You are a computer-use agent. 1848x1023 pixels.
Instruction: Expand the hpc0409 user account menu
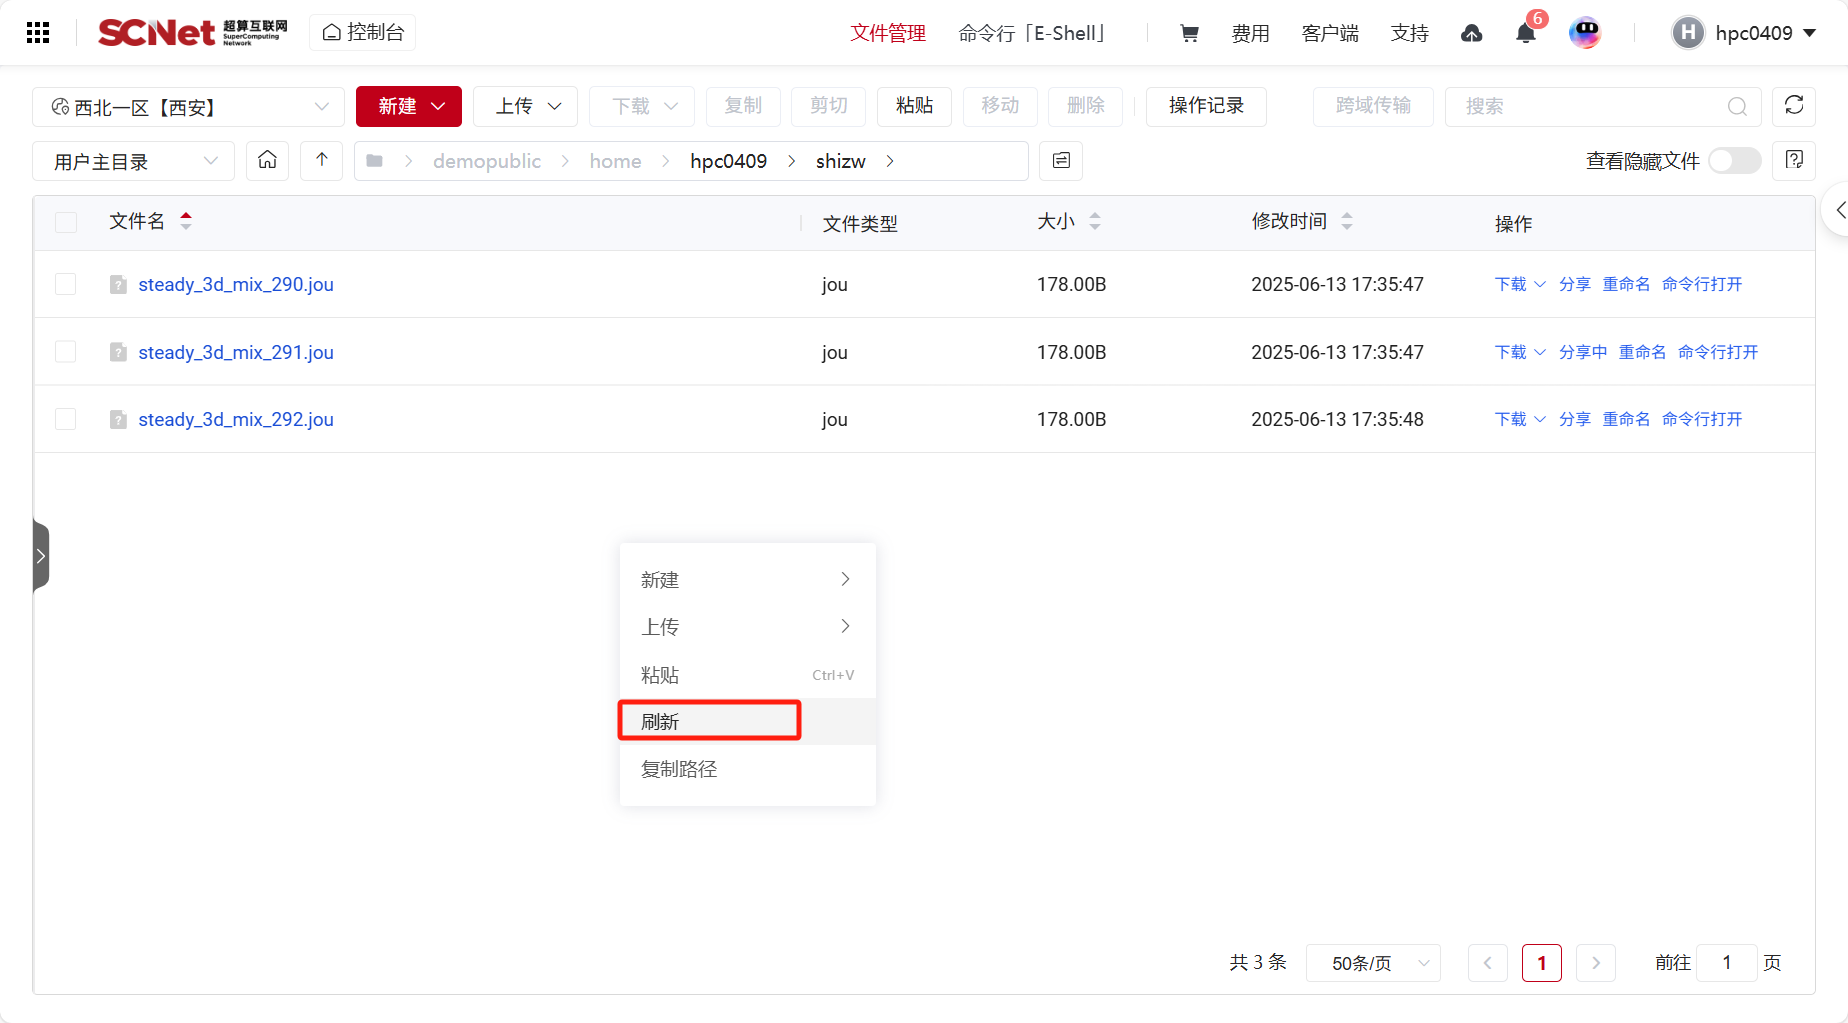click(1745, 33)
